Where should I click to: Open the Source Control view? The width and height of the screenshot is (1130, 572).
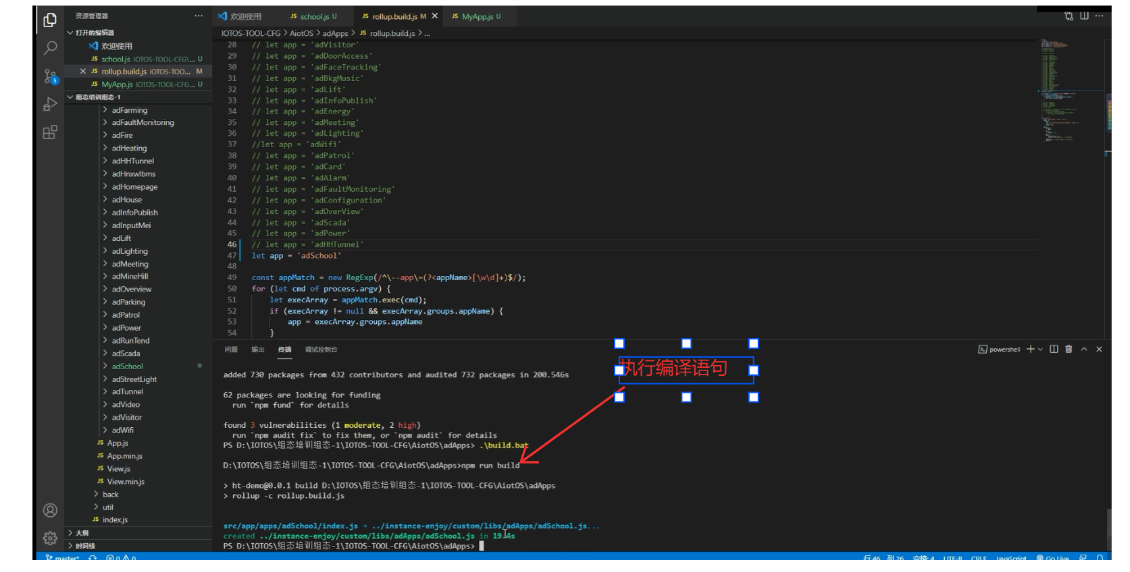50,76
